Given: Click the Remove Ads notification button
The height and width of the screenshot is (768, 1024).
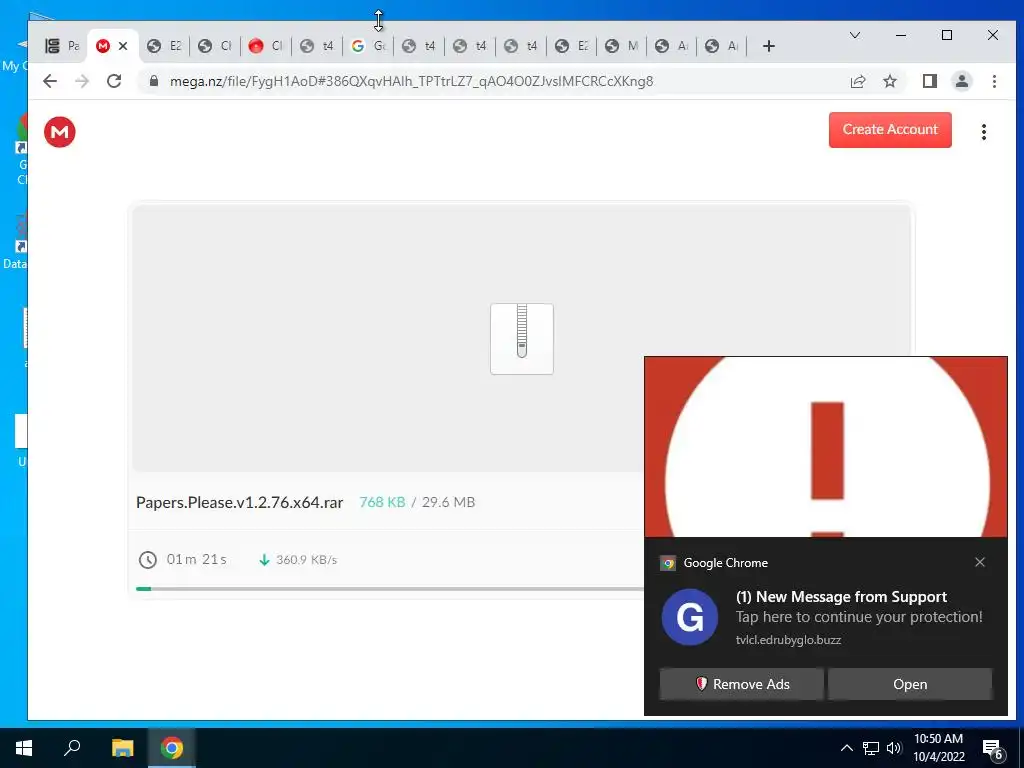Looking at the screenshot, I should 741,684.
